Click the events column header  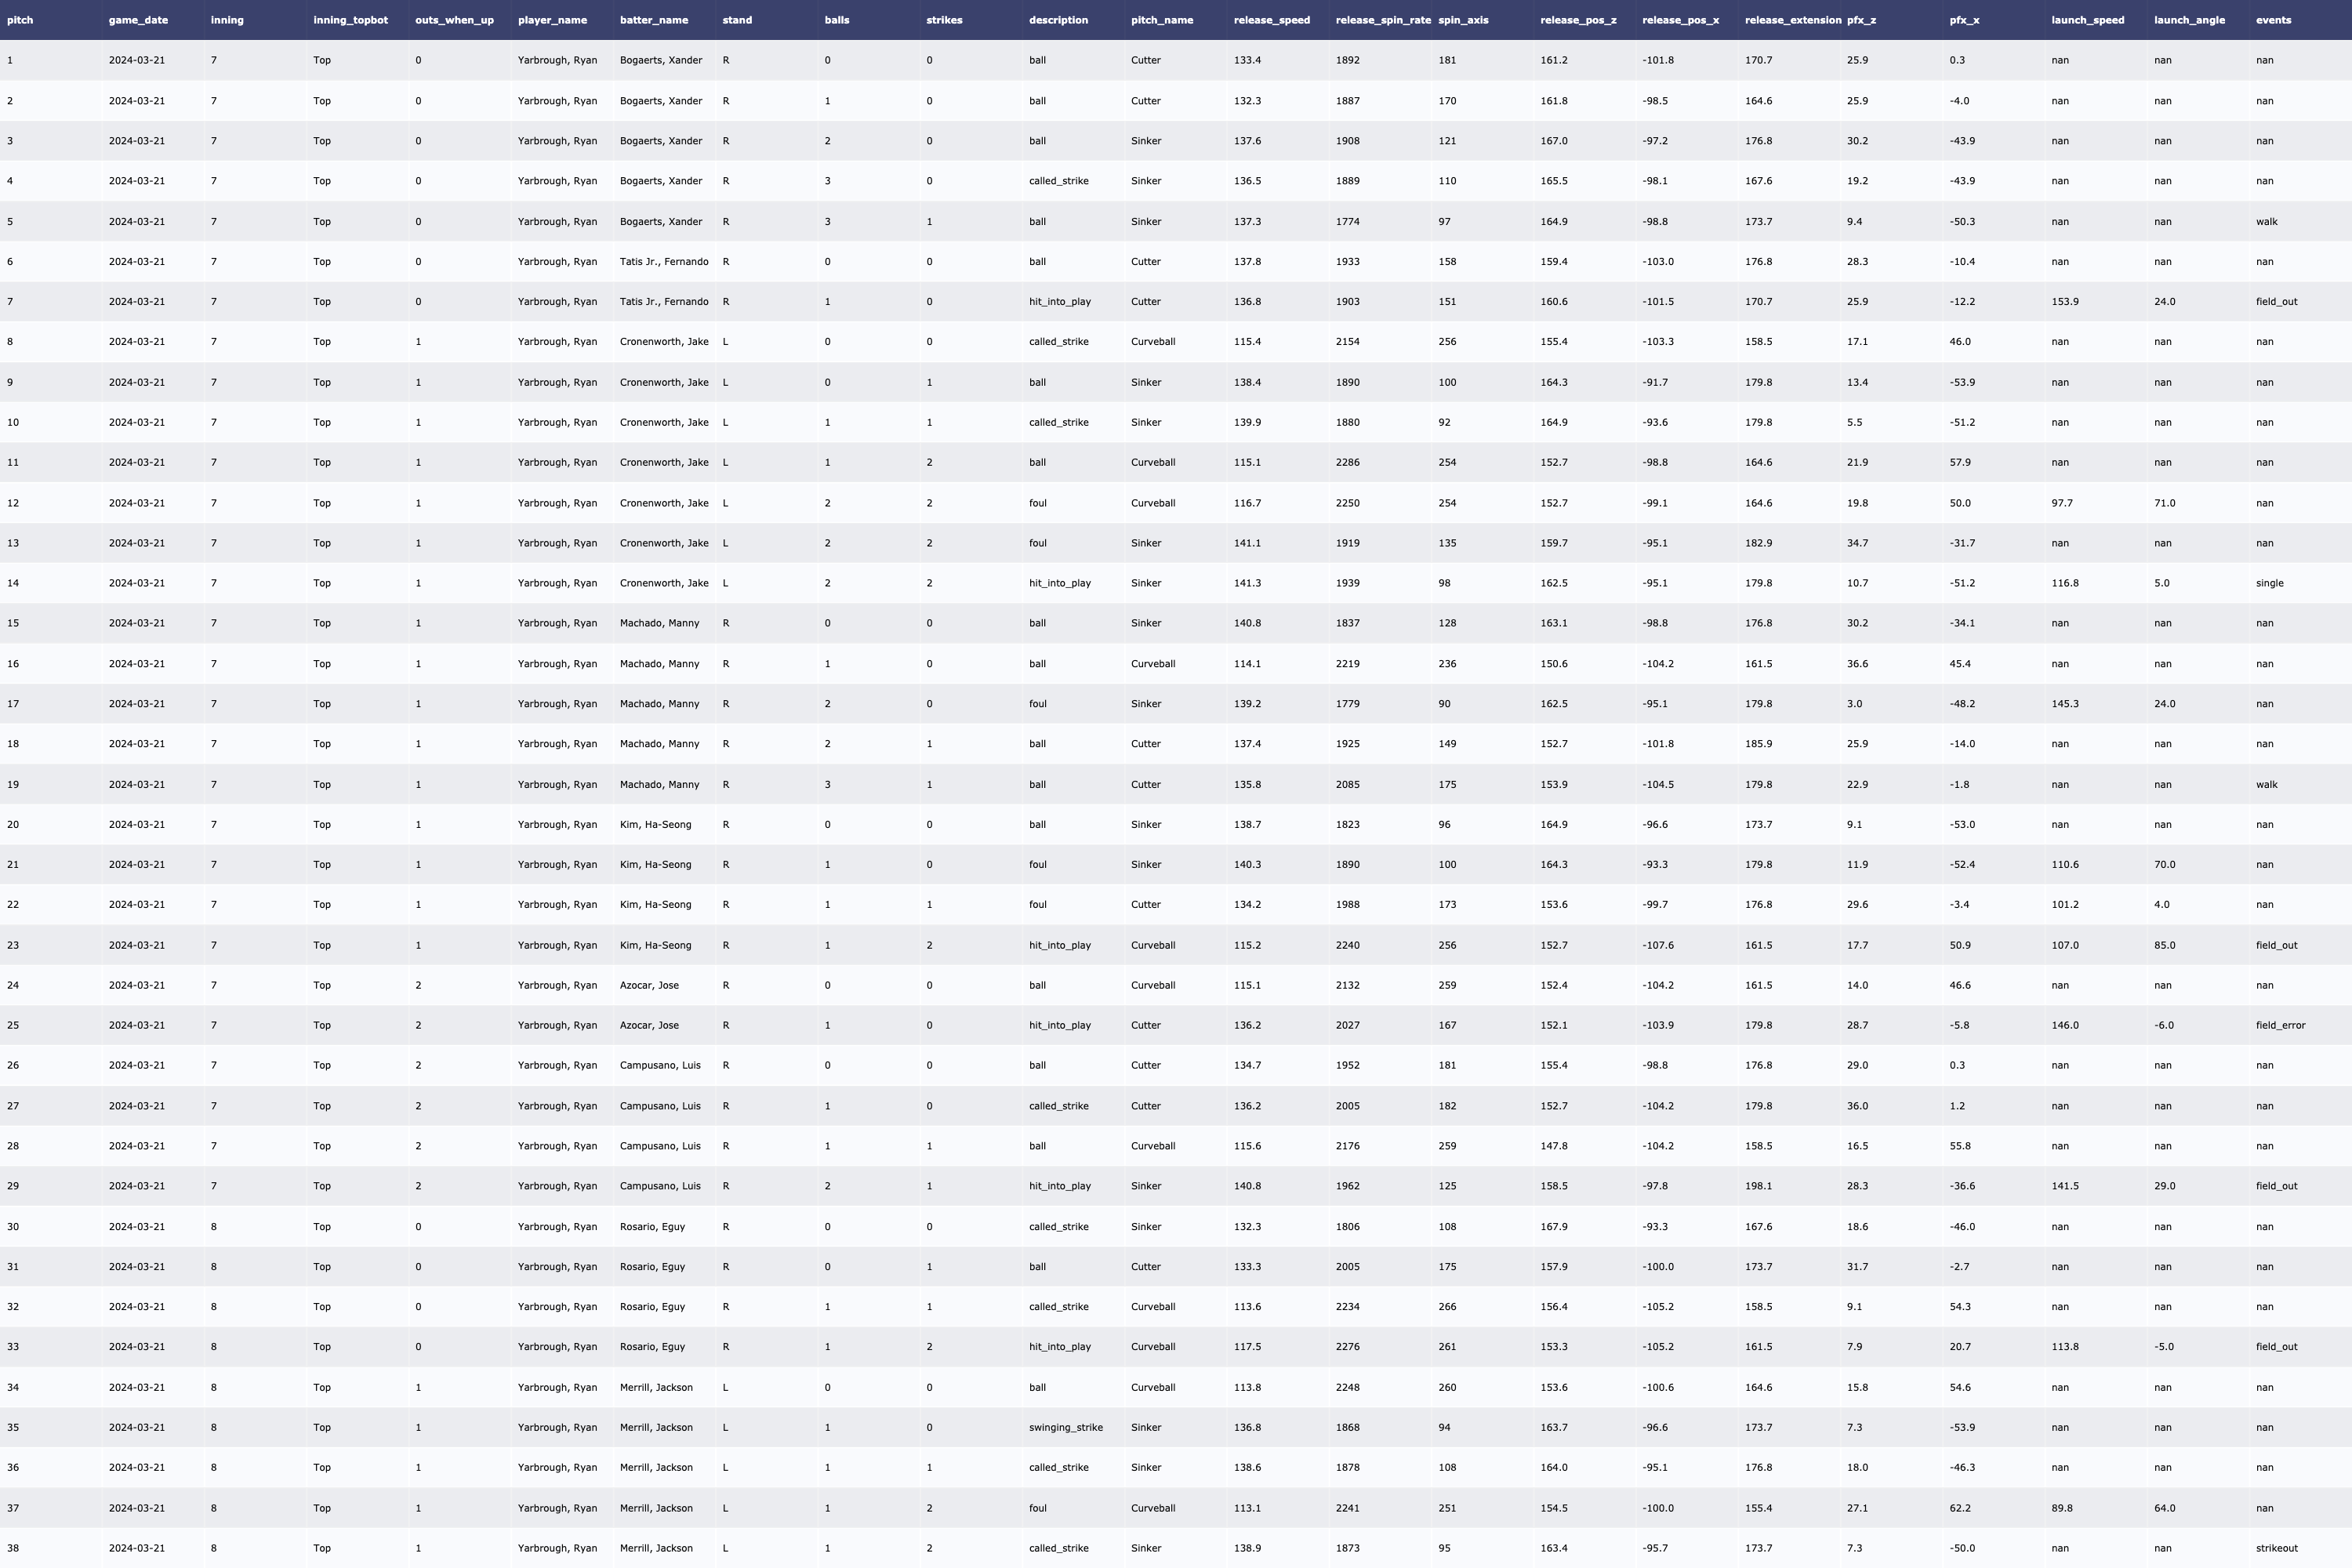[2273, 20]
